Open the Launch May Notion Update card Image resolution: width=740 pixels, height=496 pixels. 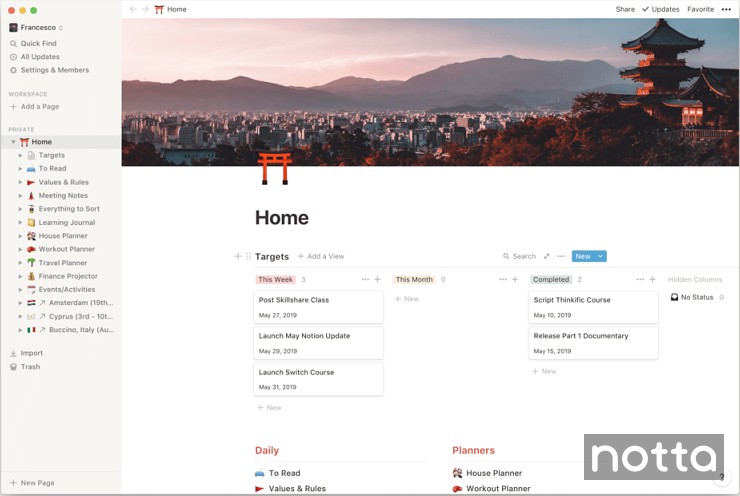(x=319, y=343)
